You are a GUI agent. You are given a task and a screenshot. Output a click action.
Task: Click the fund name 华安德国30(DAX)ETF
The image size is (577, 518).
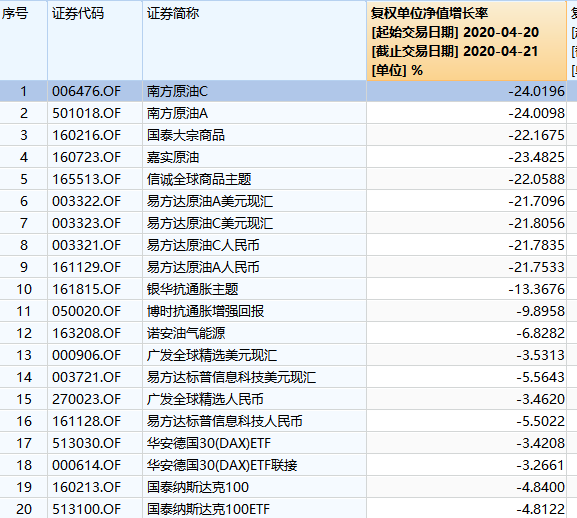click(x=209, y=443)
